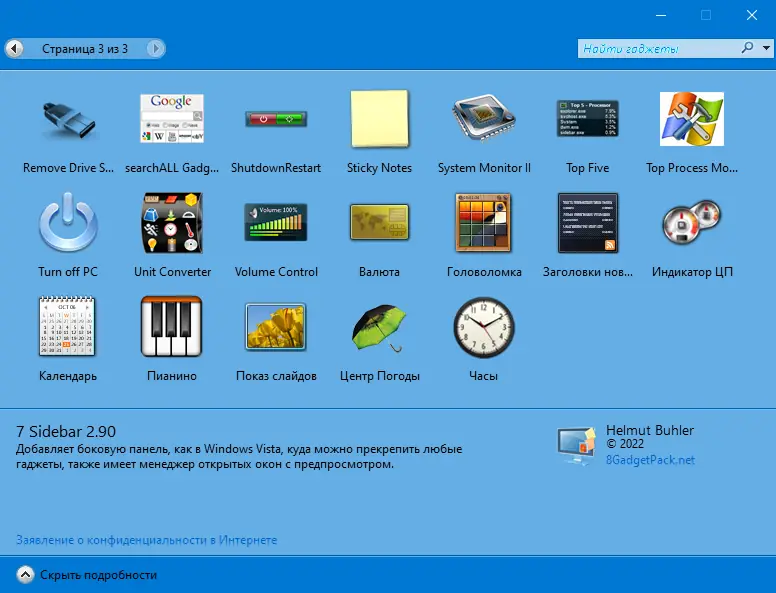The width and height of the screenshot is (776, 593).
Task: Click the Volume Control label text
Action: point(276,272)
